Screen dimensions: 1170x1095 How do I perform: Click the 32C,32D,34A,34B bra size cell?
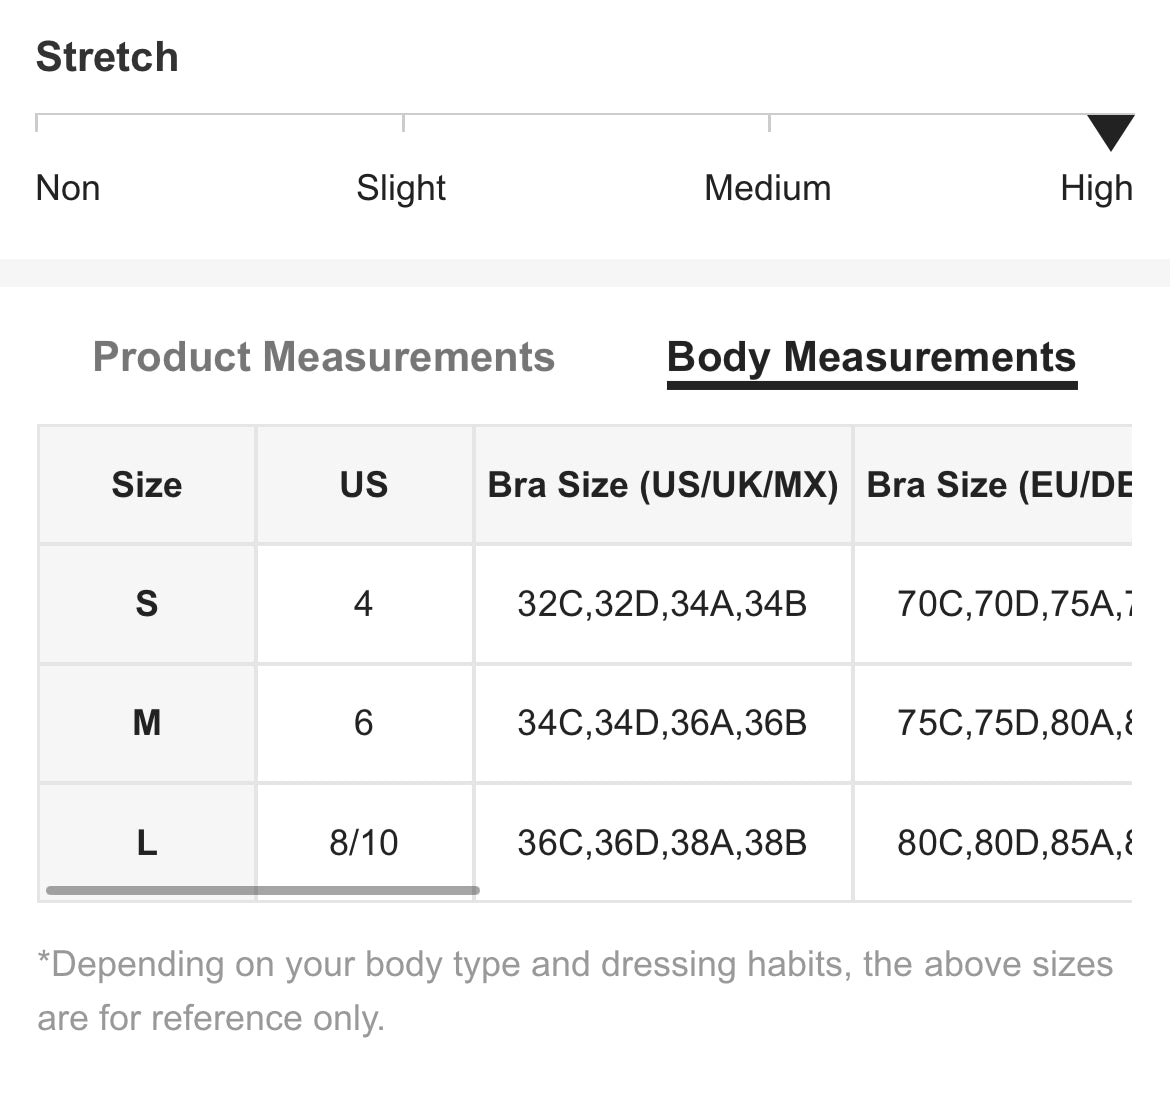(662, 604)
